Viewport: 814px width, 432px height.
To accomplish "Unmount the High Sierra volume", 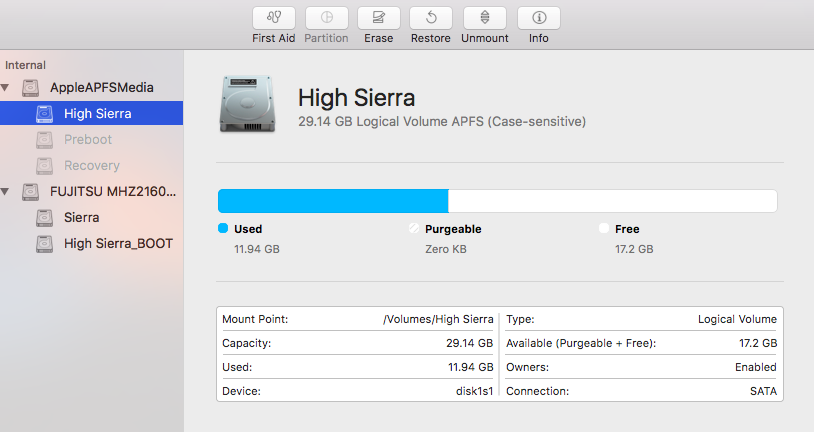I will click(484, 18).
